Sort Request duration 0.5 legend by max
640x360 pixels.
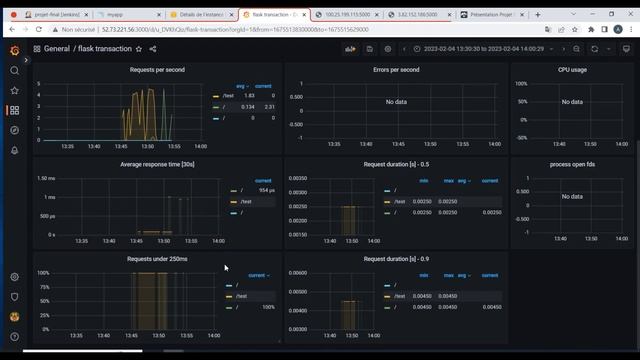click(449, 181)
